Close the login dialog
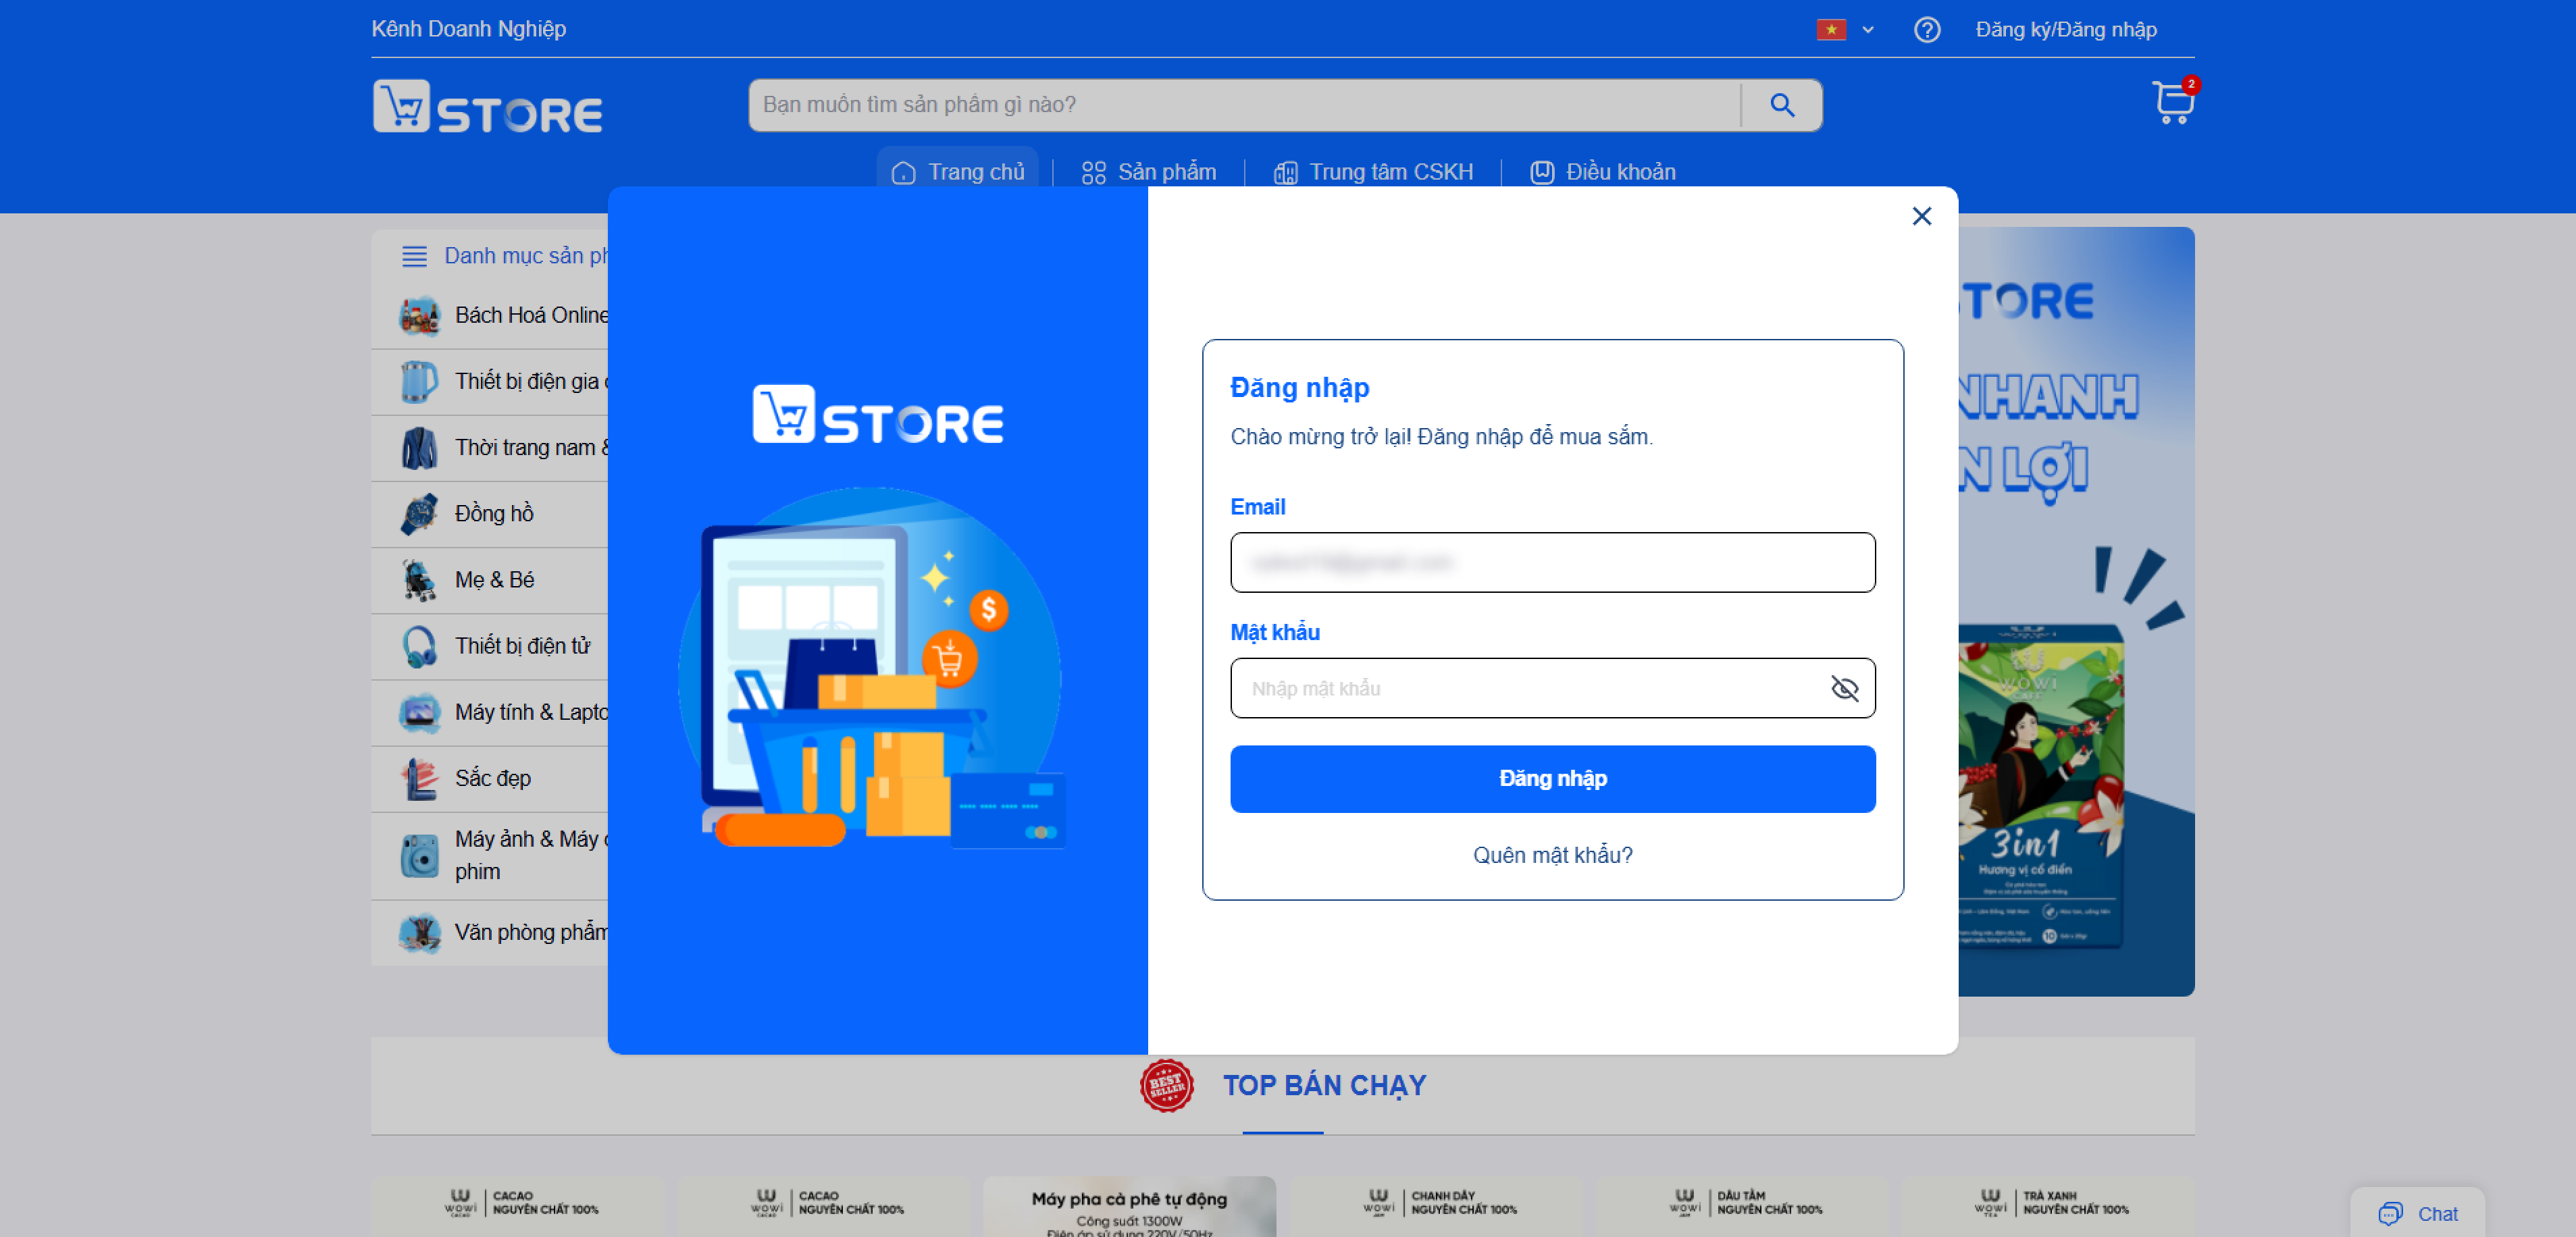 tap(1921, 216)
